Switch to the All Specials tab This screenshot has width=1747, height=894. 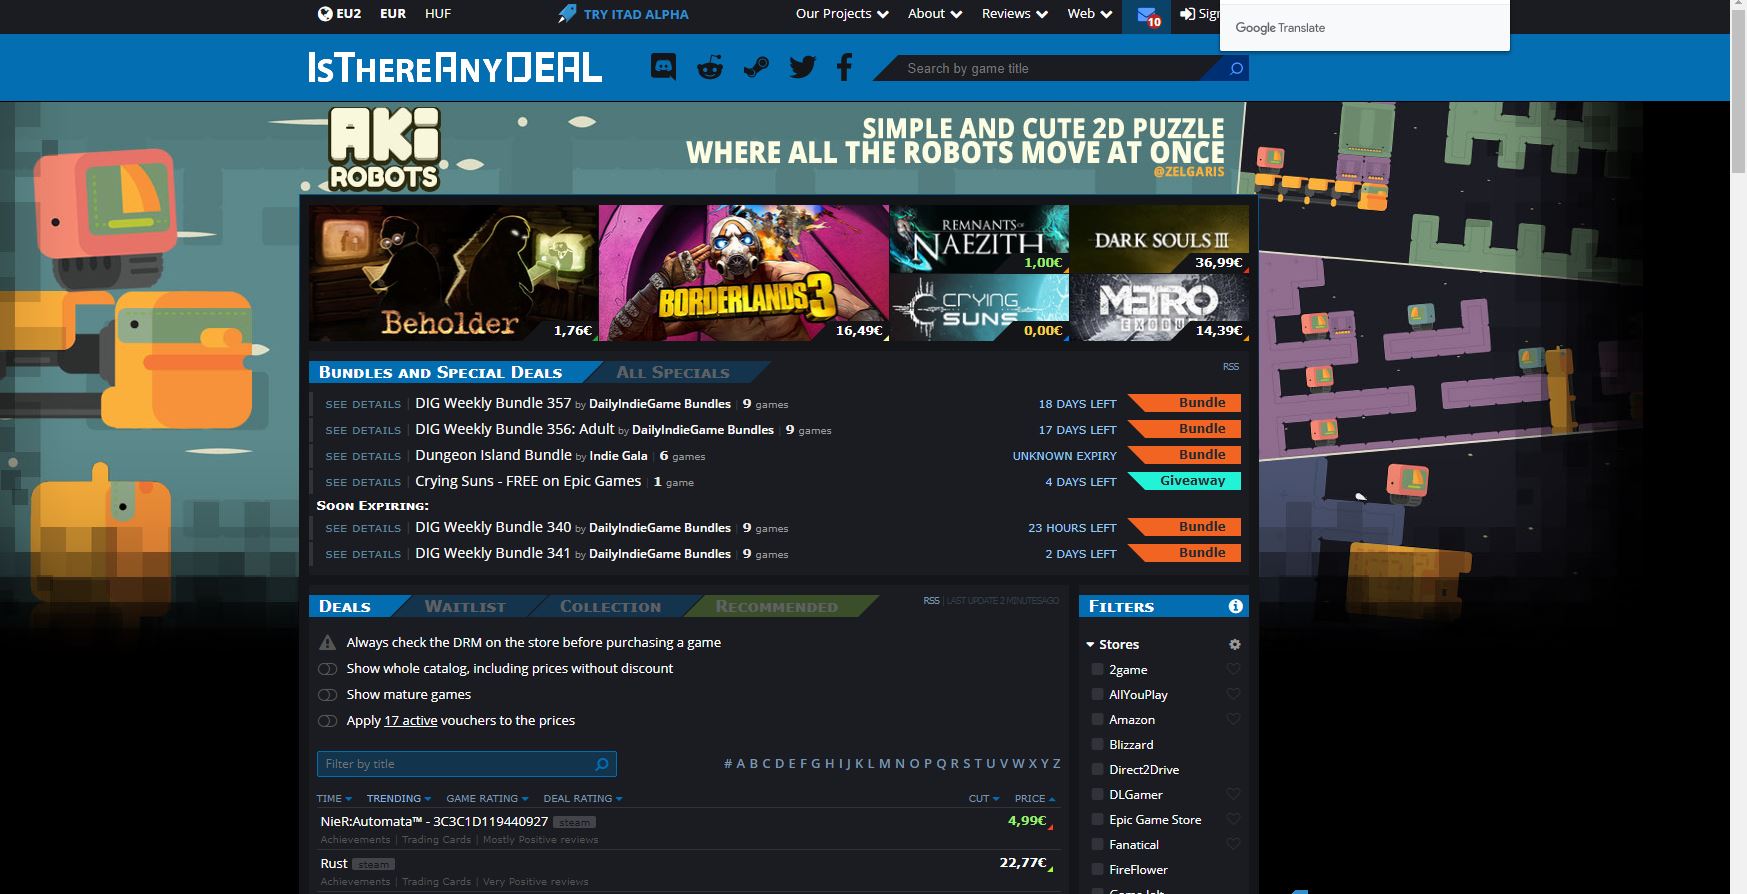coord(672,373)
